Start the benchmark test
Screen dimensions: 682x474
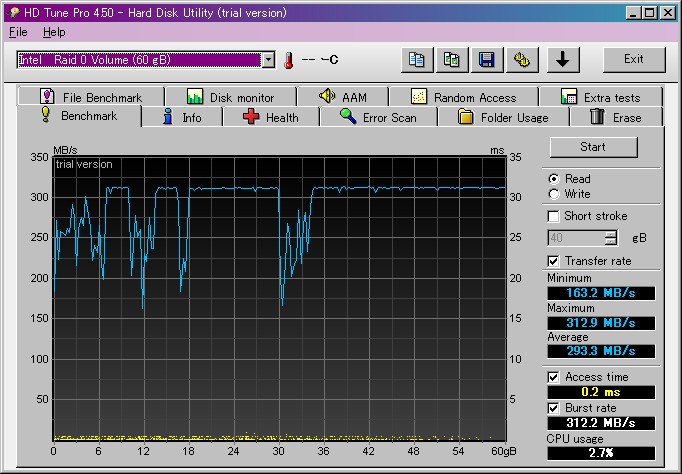coord(593,147)
